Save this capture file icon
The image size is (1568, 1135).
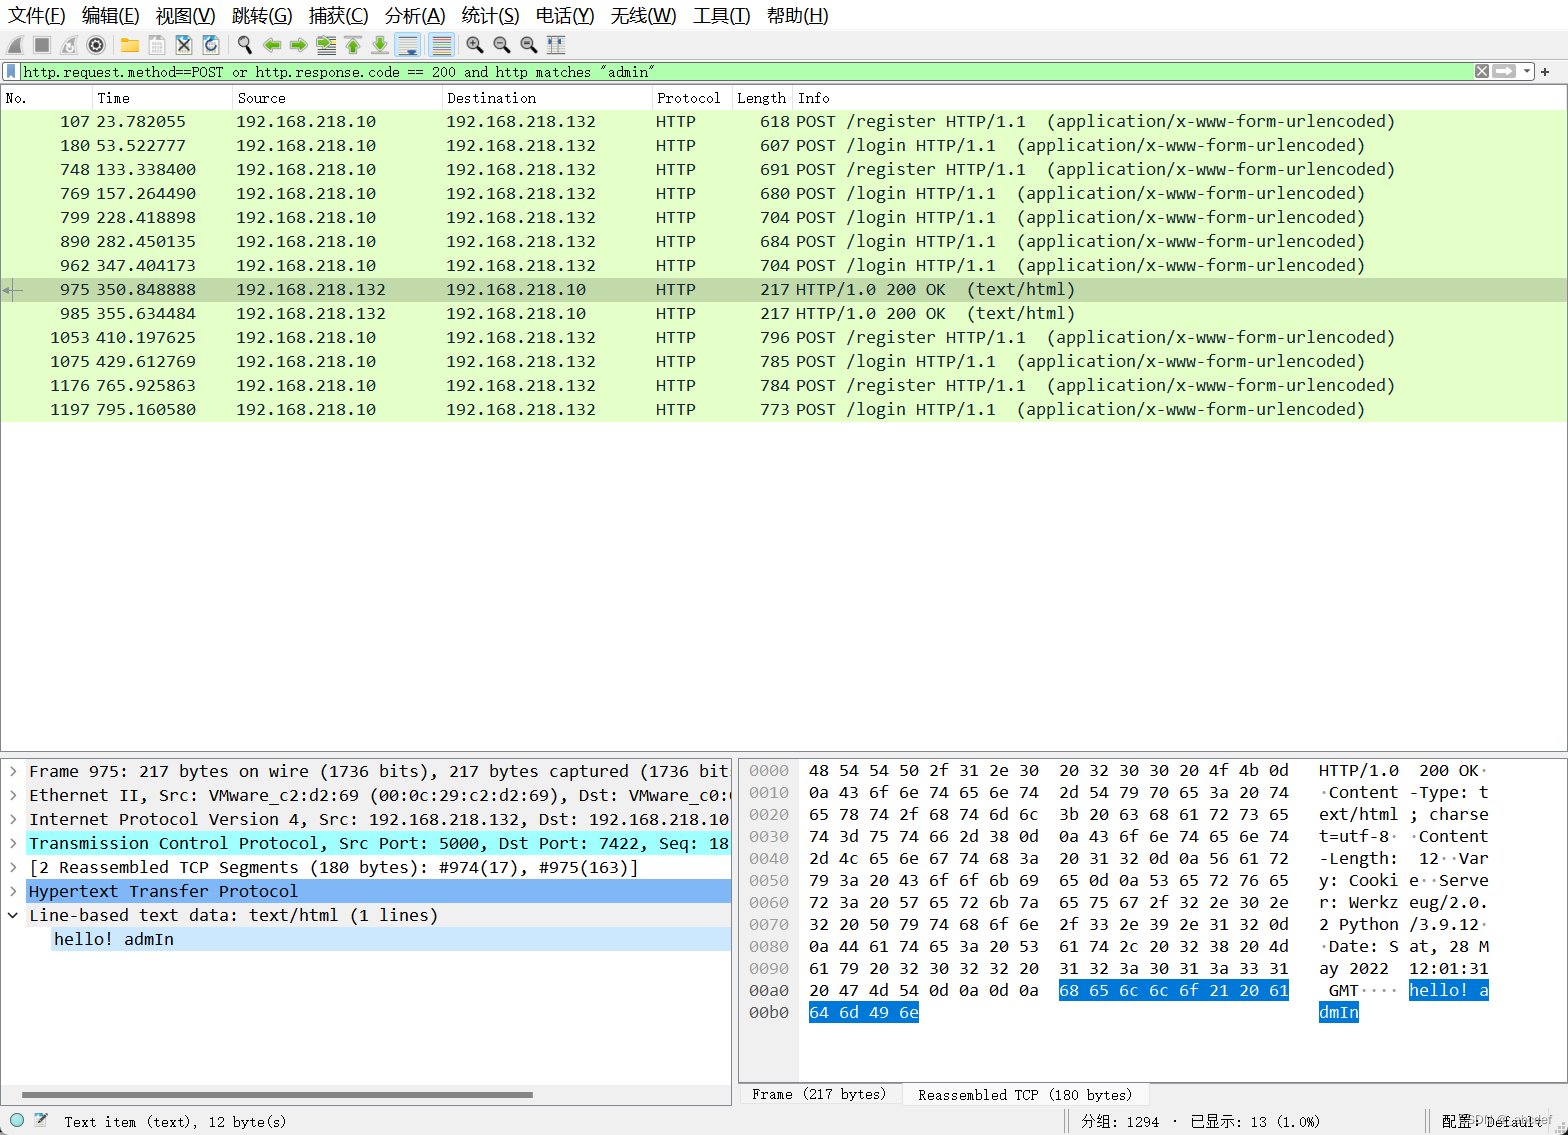click(157, 45)
